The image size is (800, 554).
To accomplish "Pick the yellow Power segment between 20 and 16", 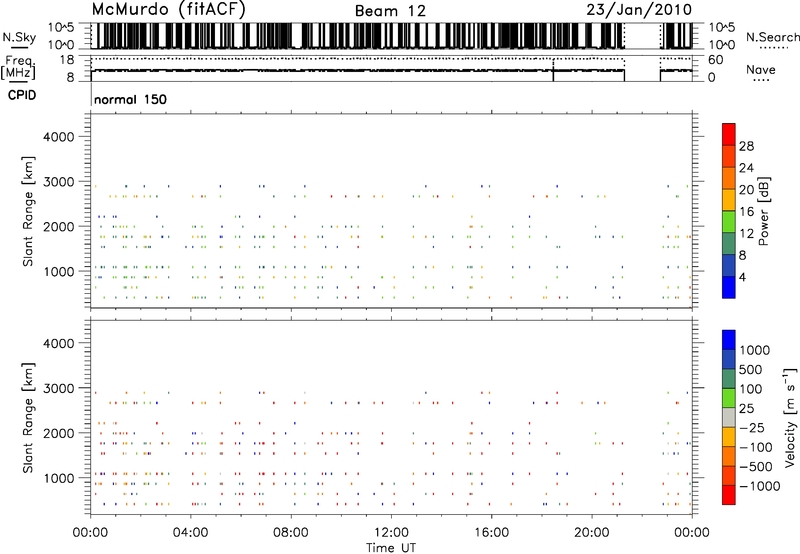I will [x=729, y=200].
